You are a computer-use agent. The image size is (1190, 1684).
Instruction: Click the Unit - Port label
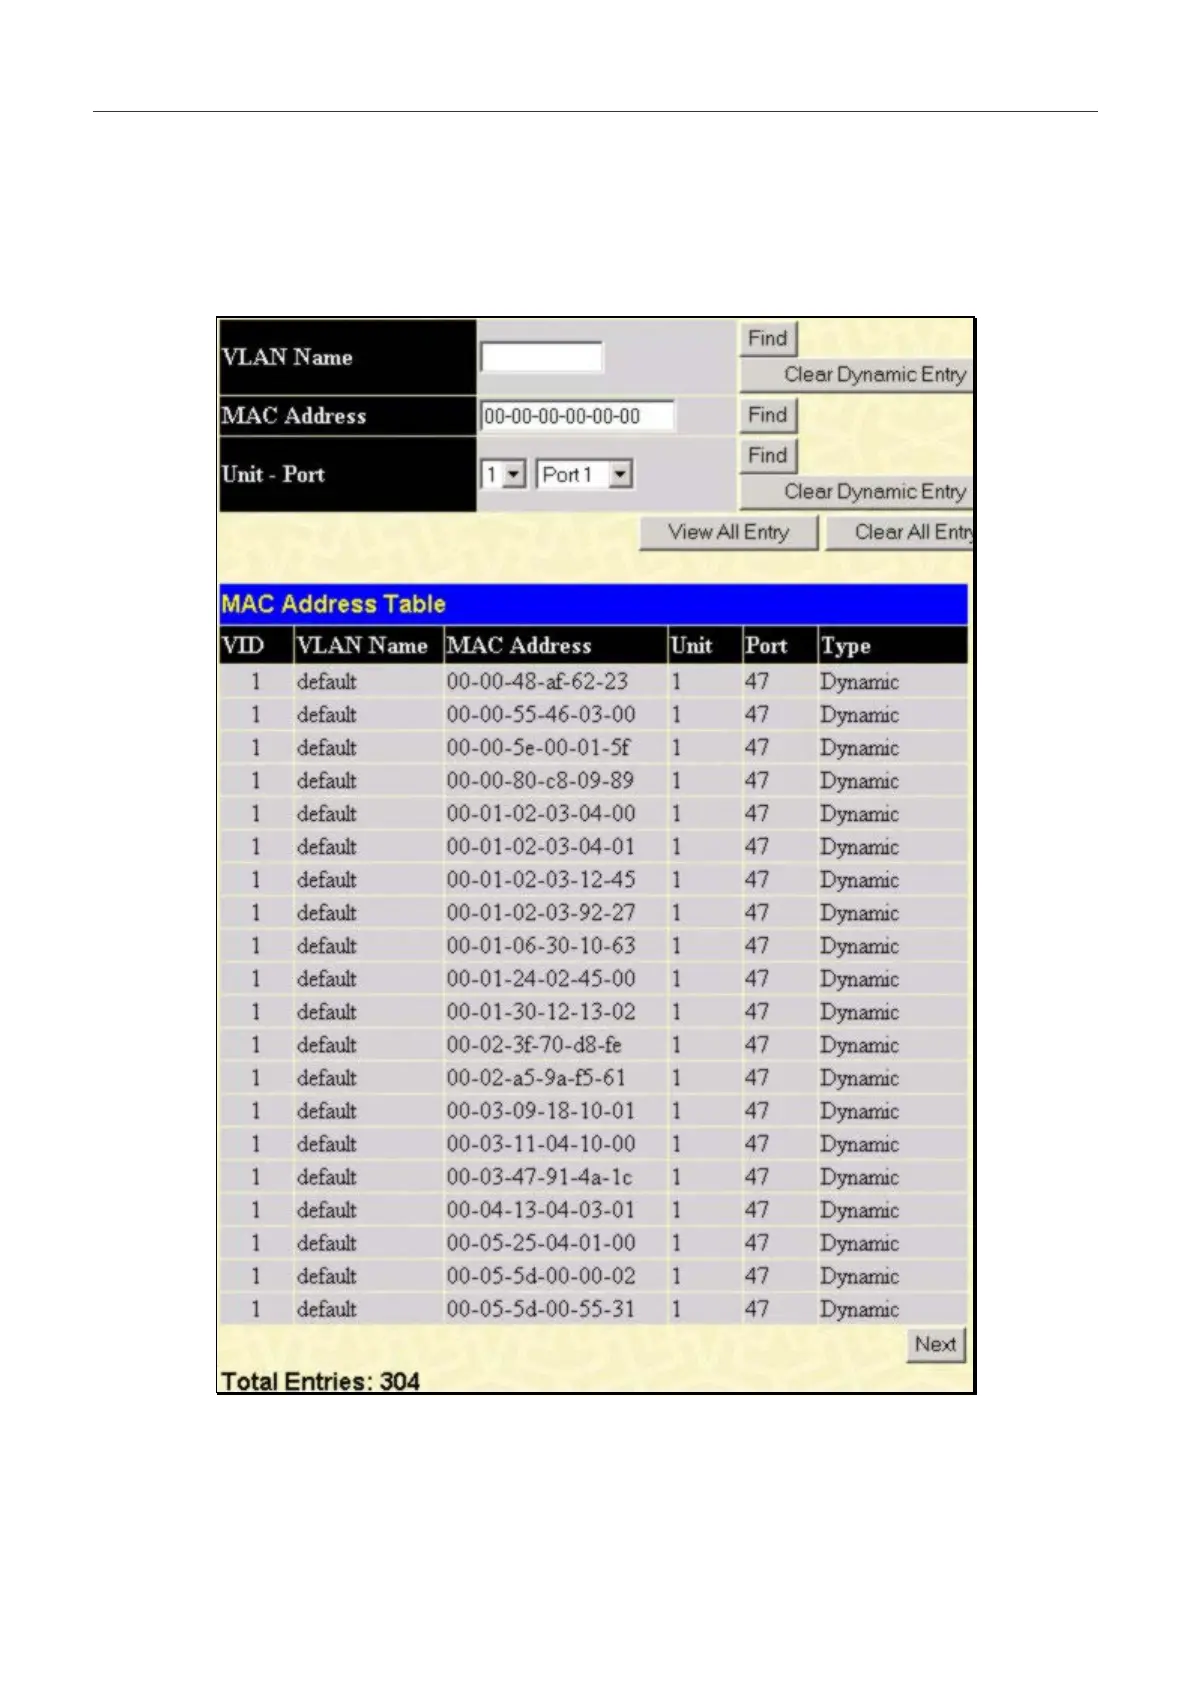point(273,475)
